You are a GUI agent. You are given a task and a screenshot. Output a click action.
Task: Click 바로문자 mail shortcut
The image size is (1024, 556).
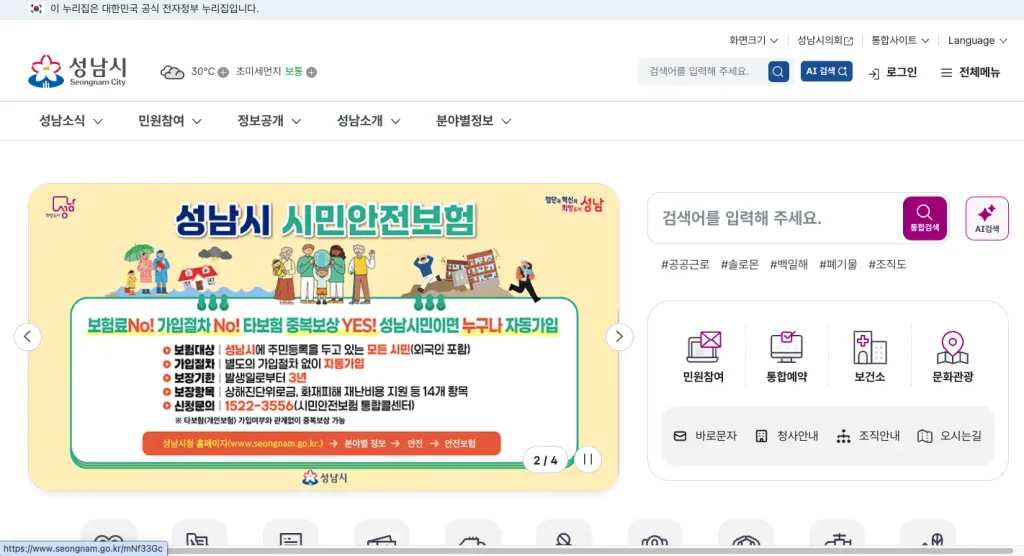(x=705, y=436)
